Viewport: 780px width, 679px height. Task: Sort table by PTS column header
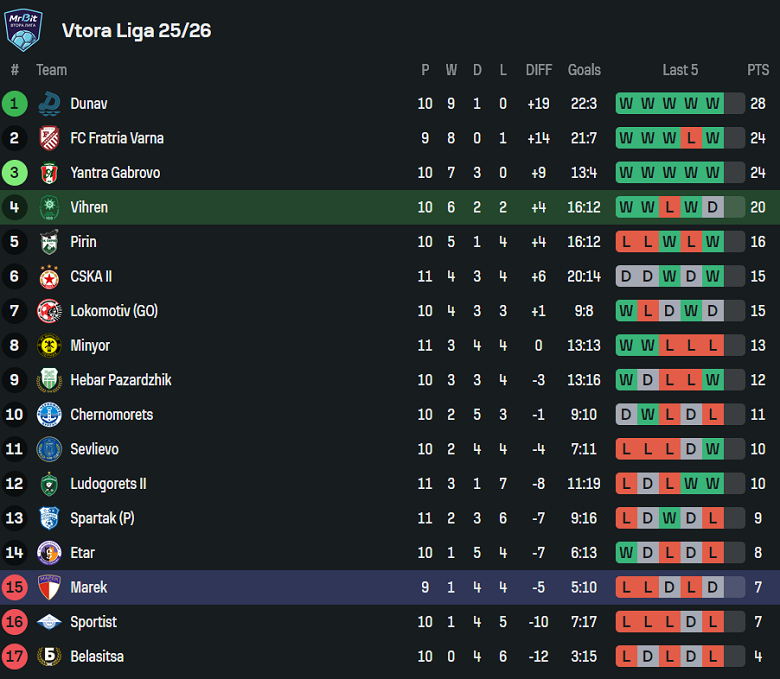757,70
